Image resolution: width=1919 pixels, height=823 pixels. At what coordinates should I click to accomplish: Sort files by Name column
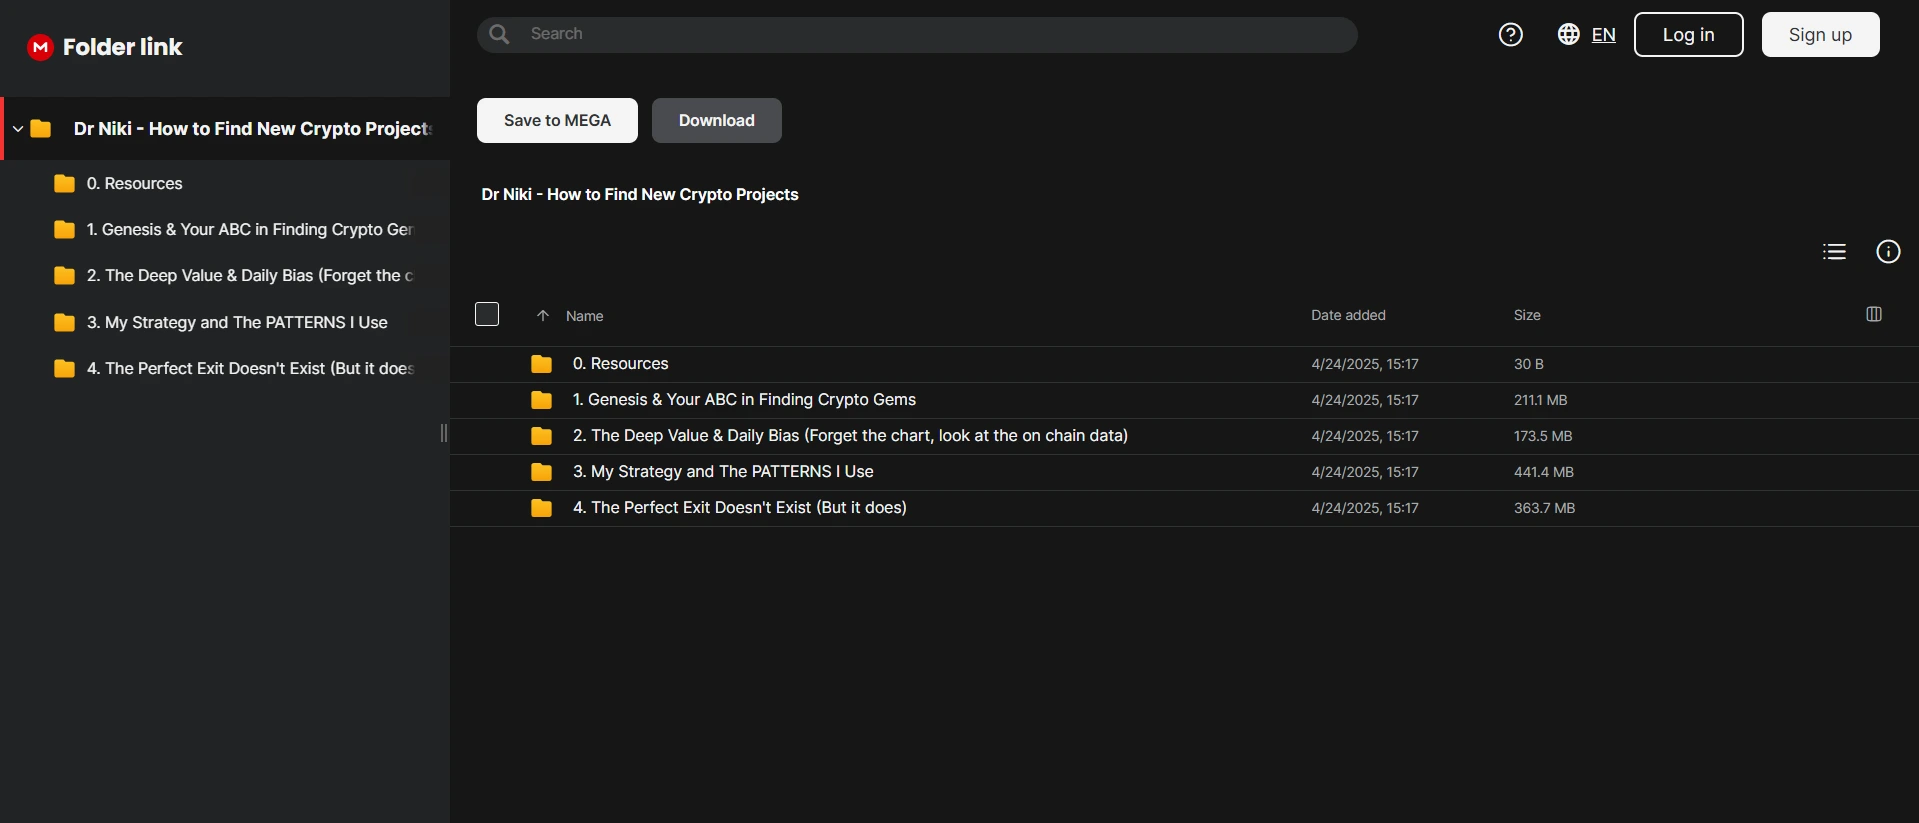click(x=584, y=316)
